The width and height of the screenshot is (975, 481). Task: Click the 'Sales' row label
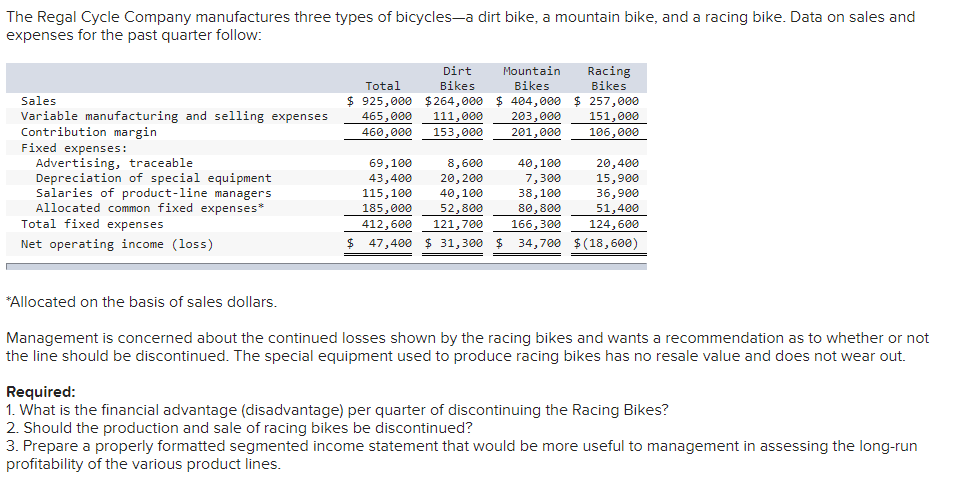[39, 101]
